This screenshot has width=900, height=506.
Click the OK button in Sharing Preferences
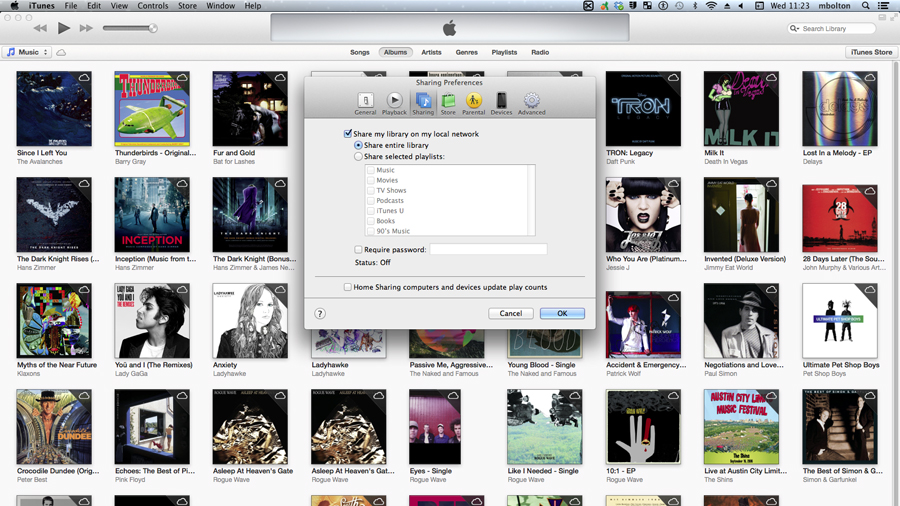point(562,313)
